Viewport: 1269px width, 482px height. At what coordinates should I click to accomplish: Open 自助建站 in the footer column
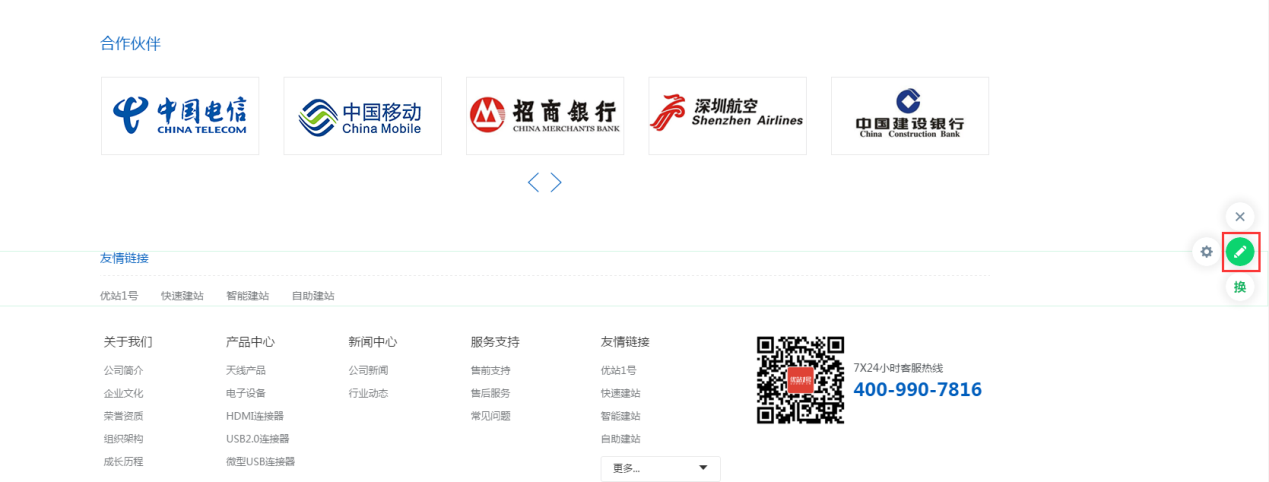[620, 439]
